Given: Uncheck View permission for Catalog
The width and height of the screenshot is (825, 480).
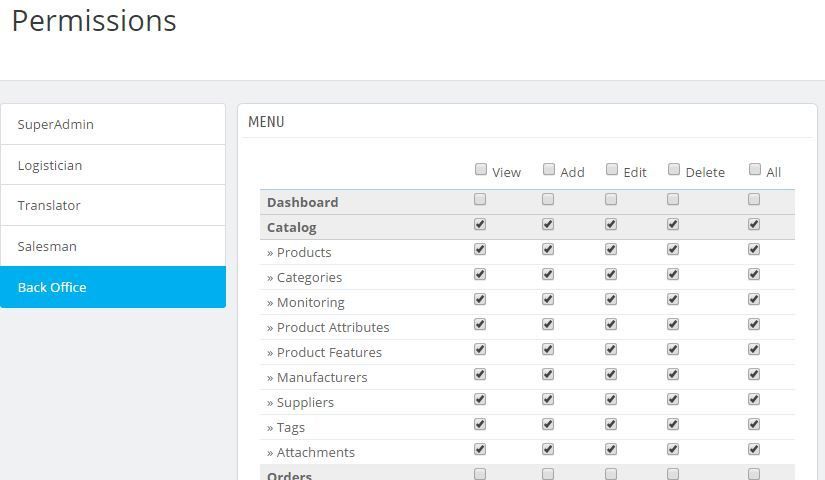Looking at the screenshot, I should pyautogui.click(x=480, y=225).
